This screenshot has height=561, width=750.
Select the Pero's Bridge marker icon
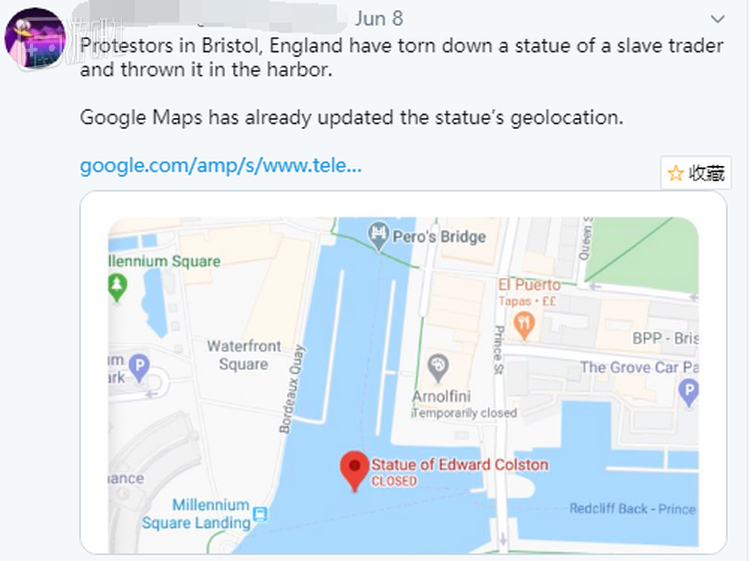(x=379, y=236)
